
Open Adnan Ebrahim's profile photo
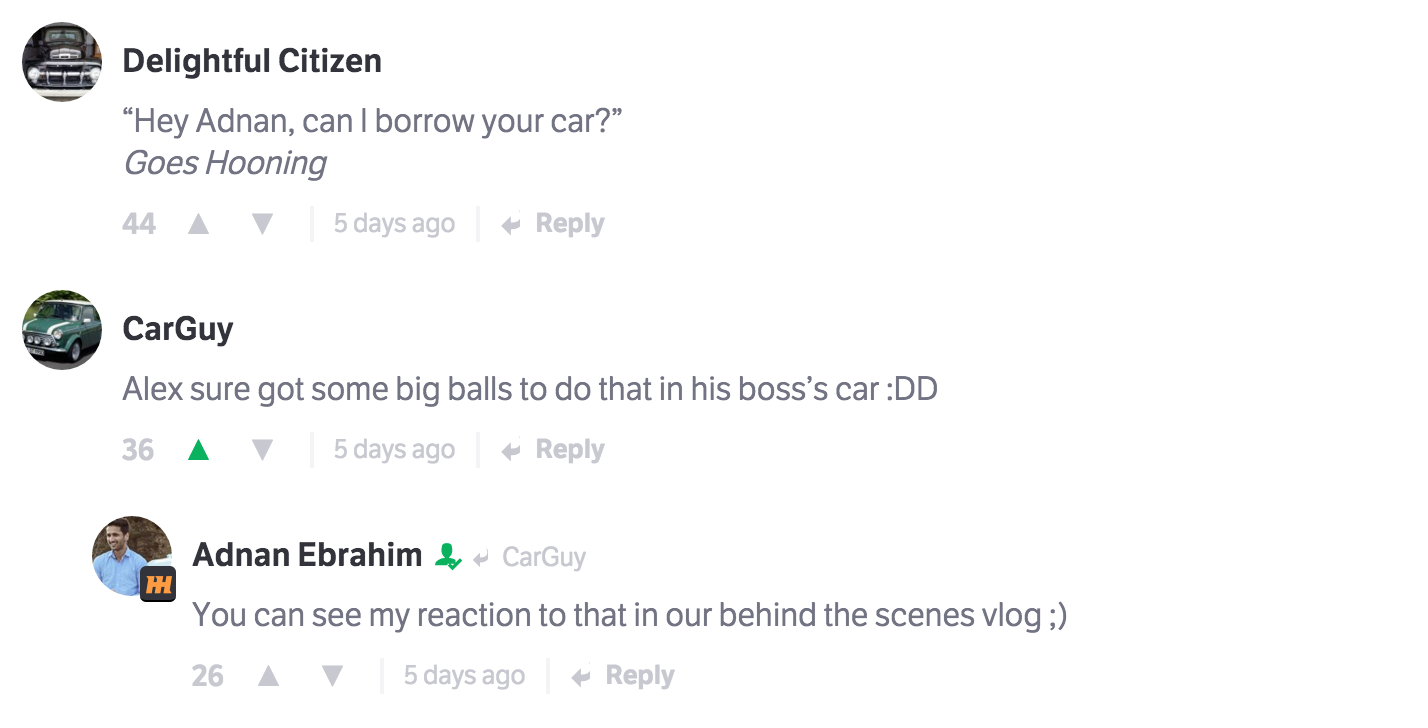pyautogui.click(x=128, y=553)
